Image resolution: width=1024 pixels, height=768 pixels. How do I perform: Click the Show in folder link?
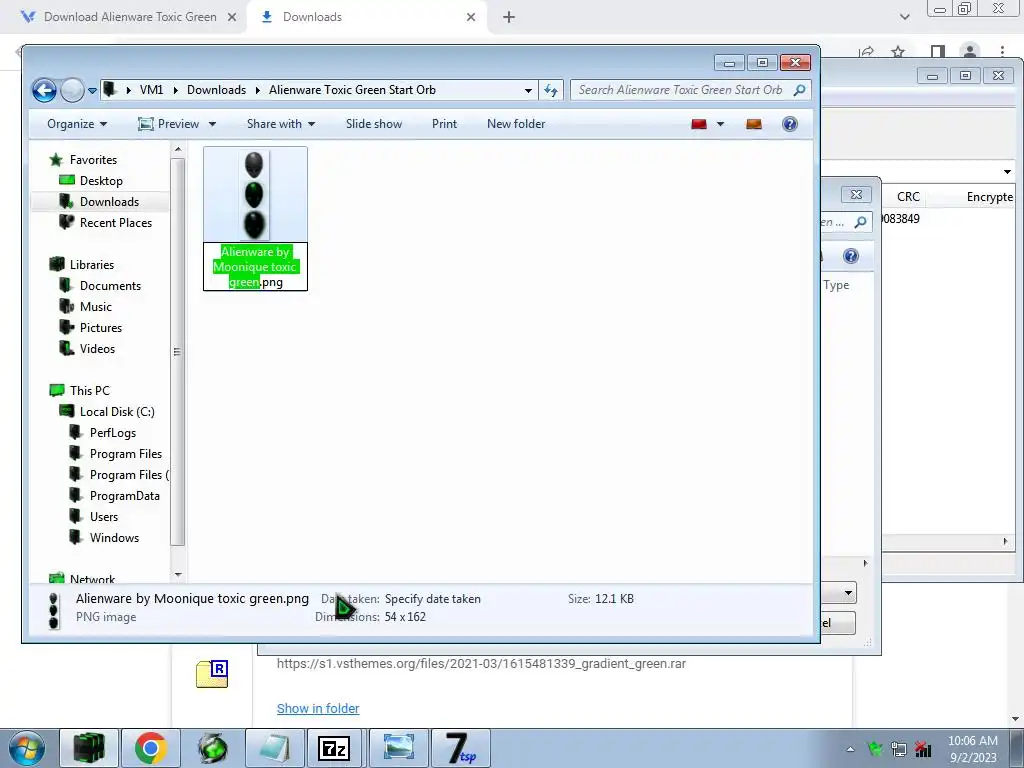(x=318, y=709)
